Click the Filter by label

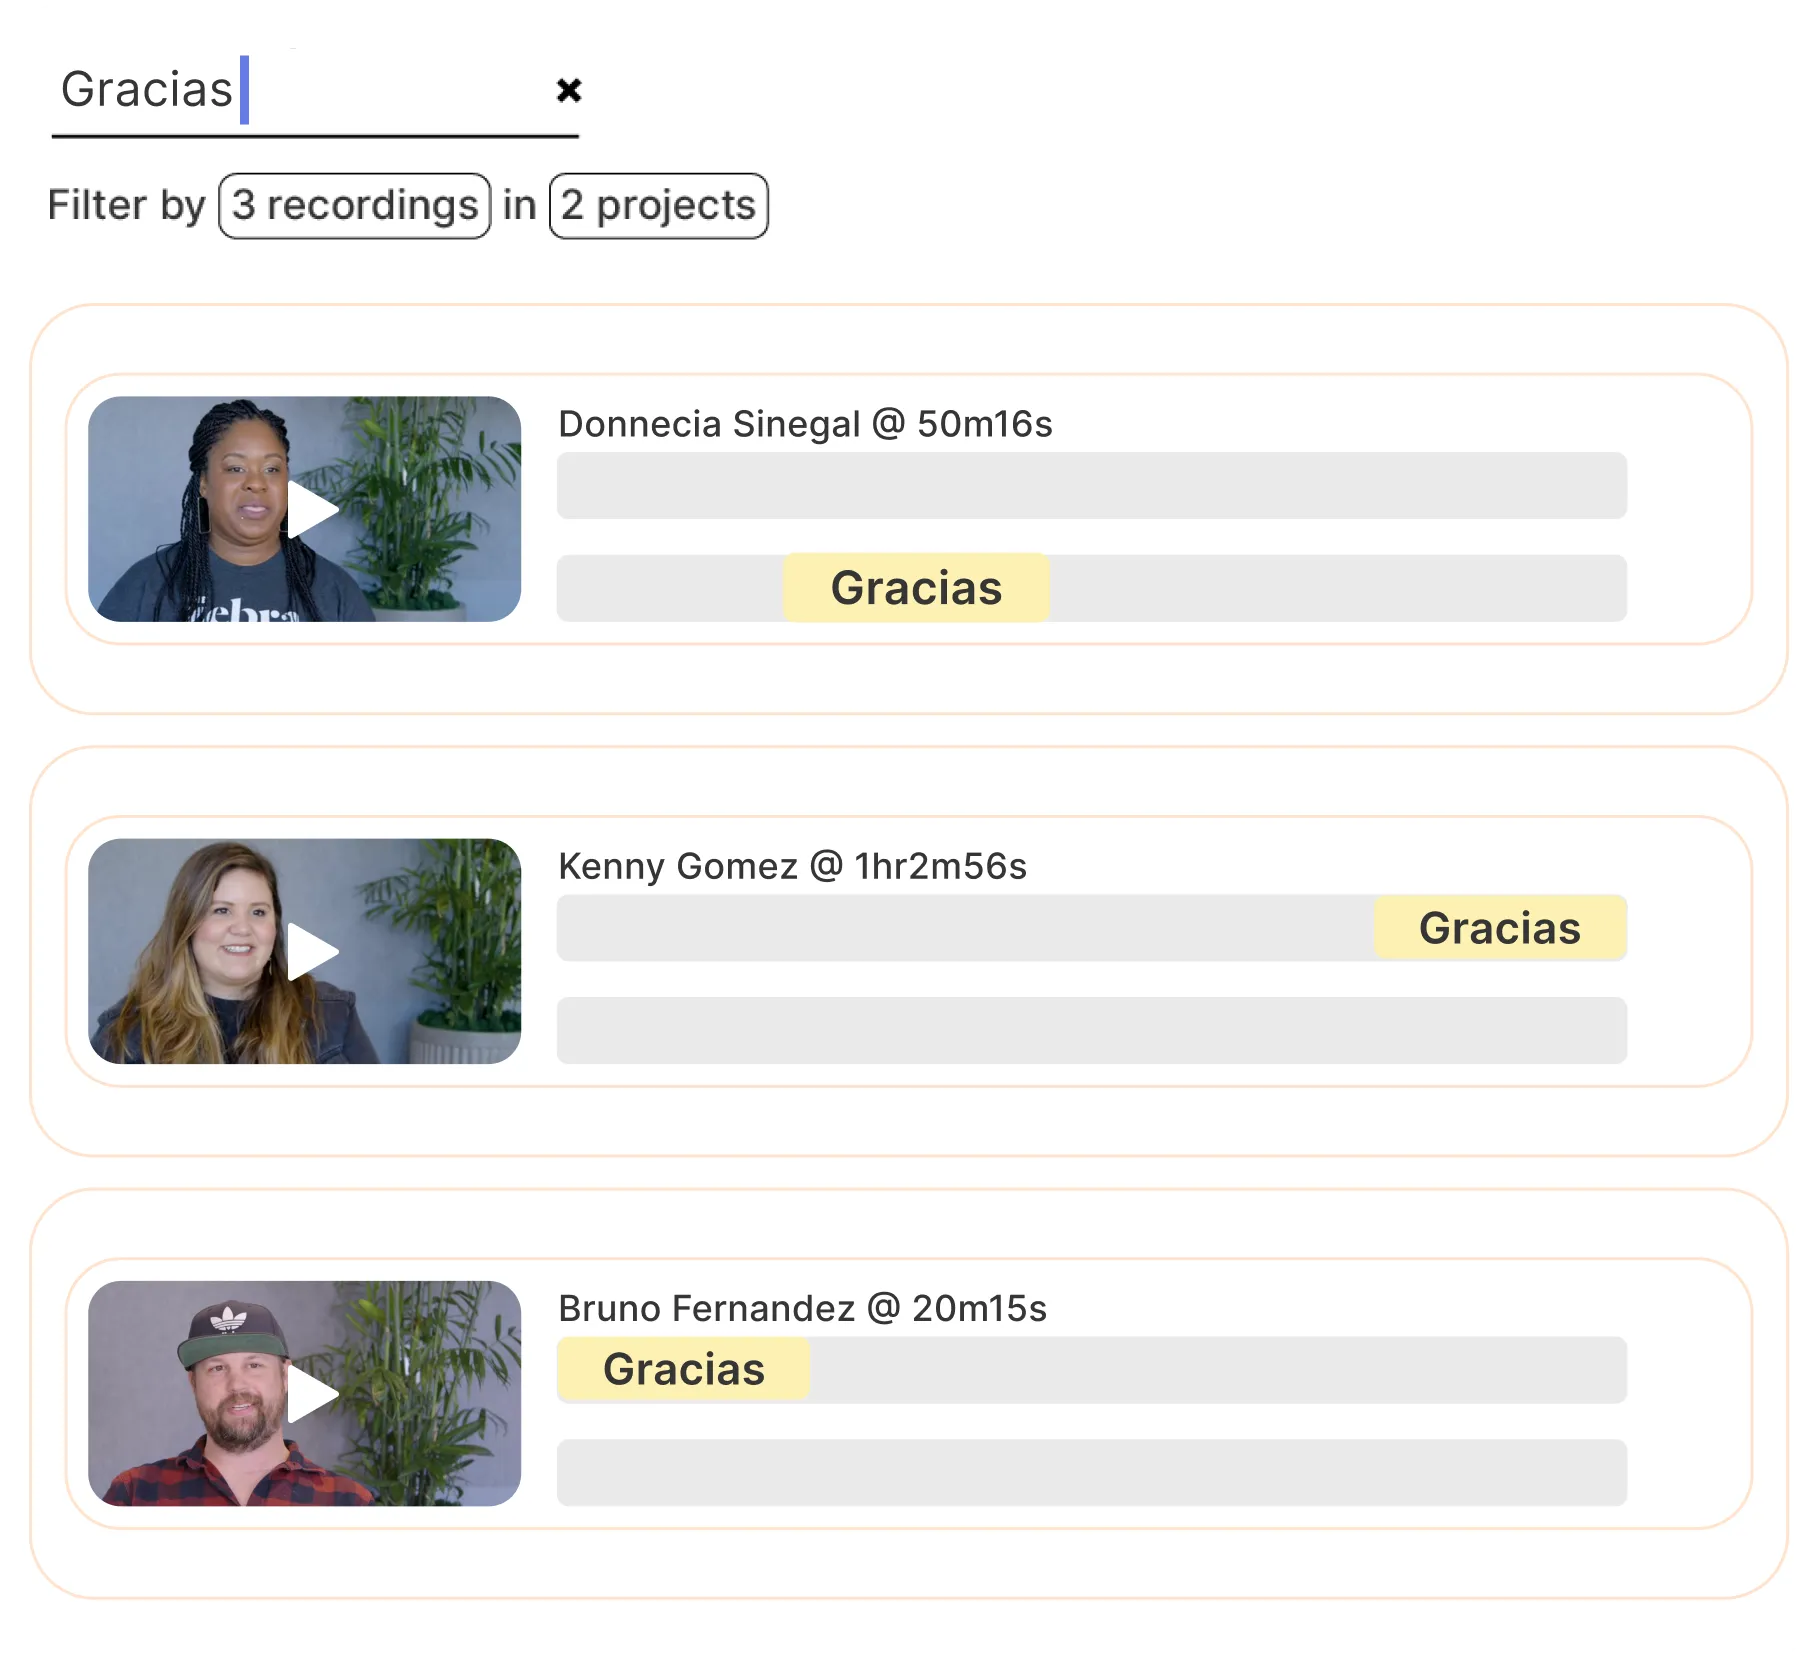[127, 205]
